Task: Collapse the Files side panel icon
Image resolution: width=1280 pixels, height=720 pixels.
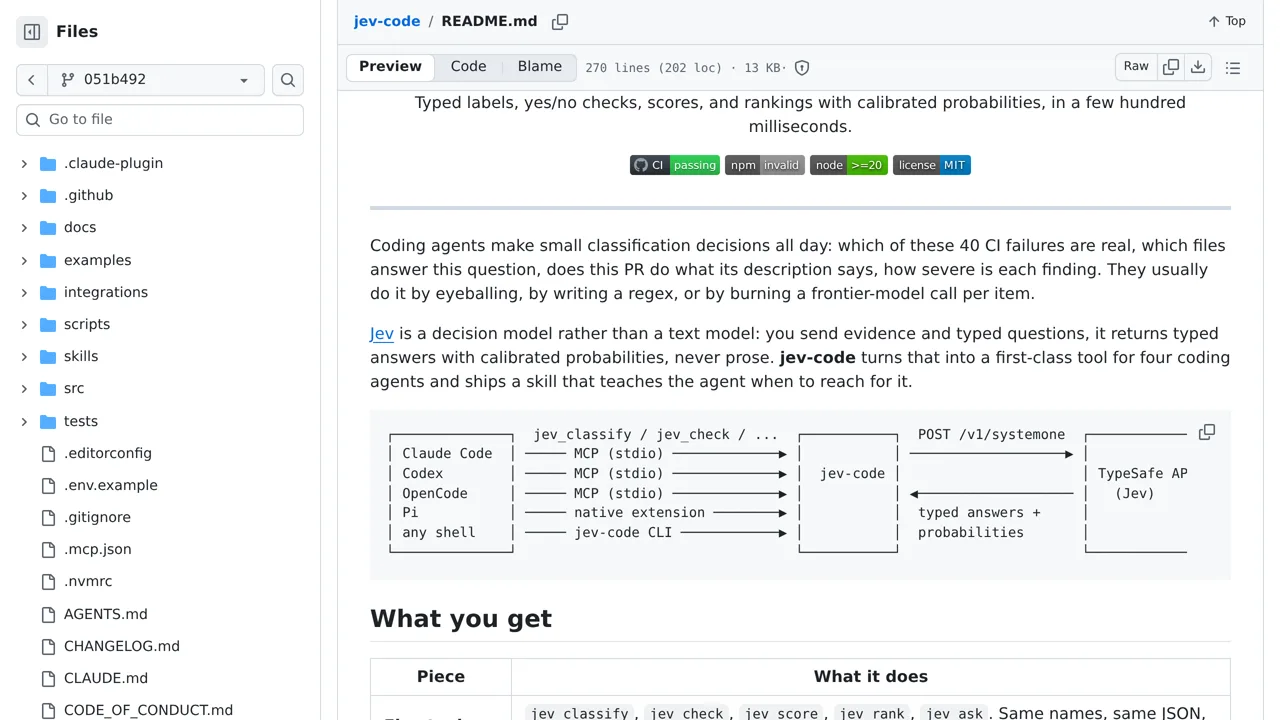Action: click(x=32, y=32)
